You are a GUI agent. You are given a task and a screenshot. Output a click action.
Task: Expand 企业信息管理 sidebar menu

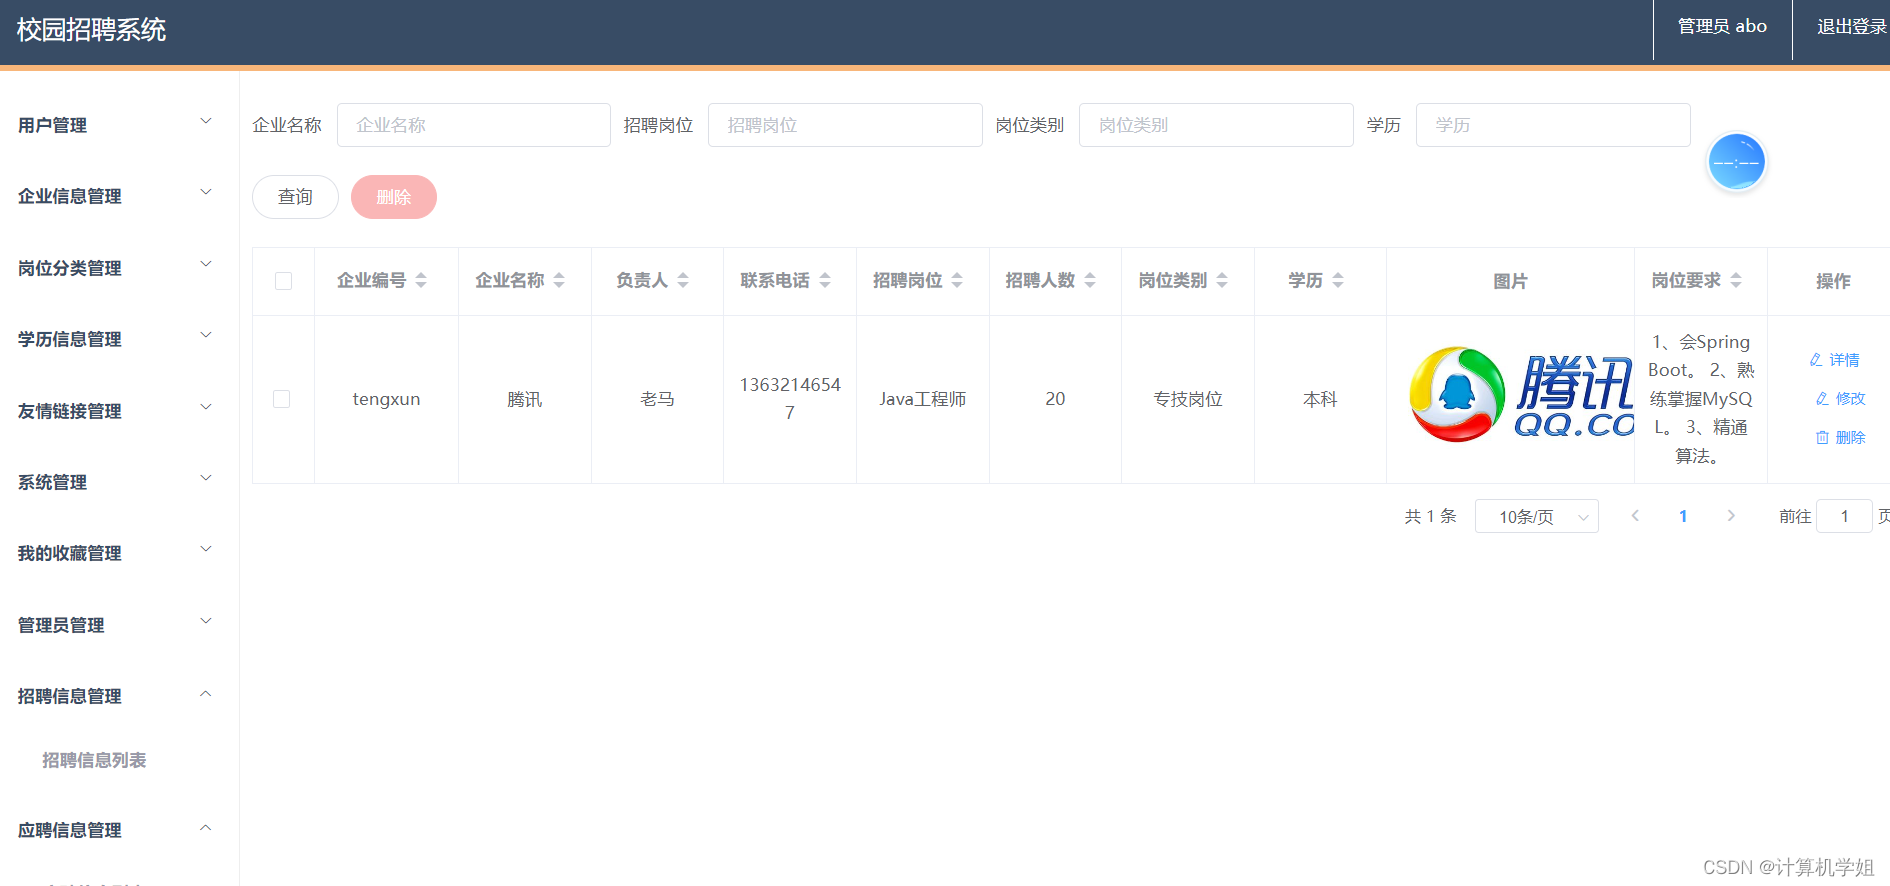pyautogui.click(x=120, y=196)
